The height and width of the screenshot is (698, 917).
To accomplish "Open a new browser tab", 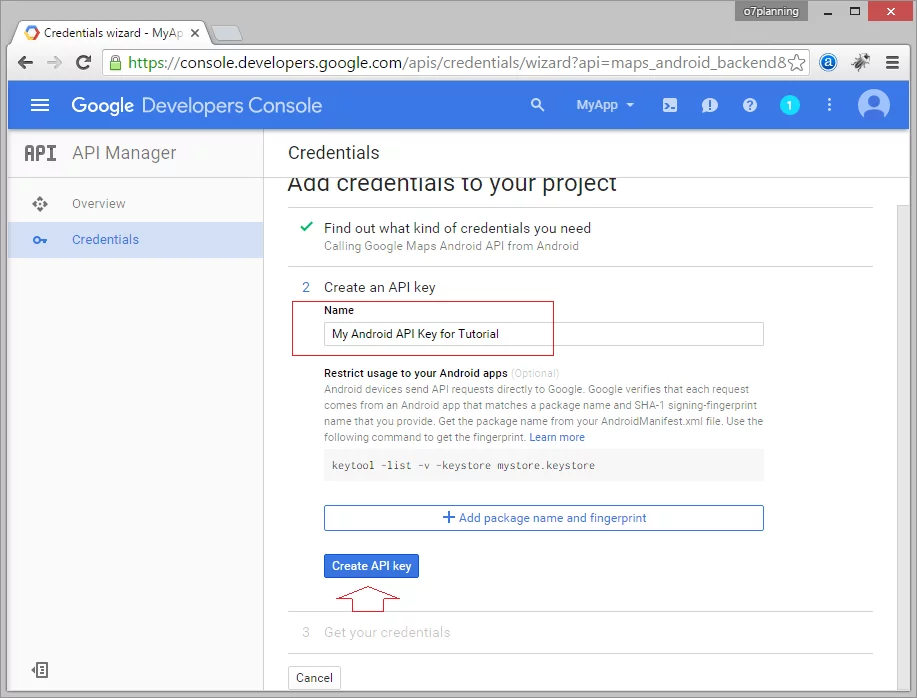I will pos(227,34).
